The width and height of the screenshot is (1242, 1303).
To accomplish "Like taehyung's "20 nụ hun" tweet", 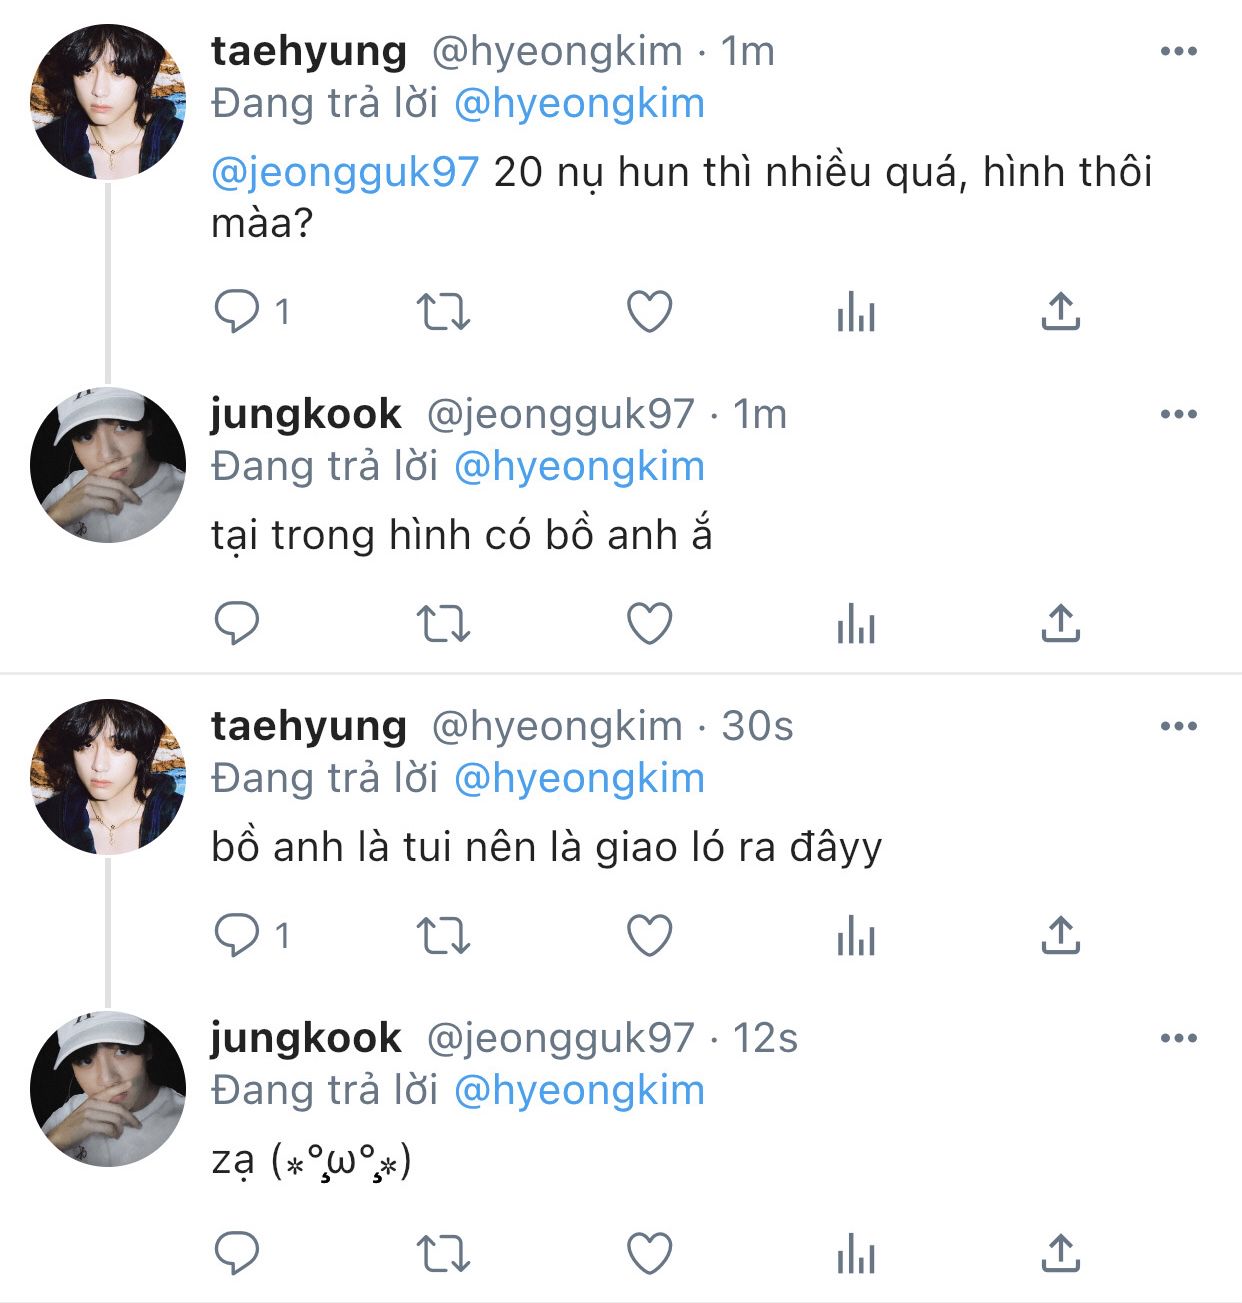I will 649,312.
